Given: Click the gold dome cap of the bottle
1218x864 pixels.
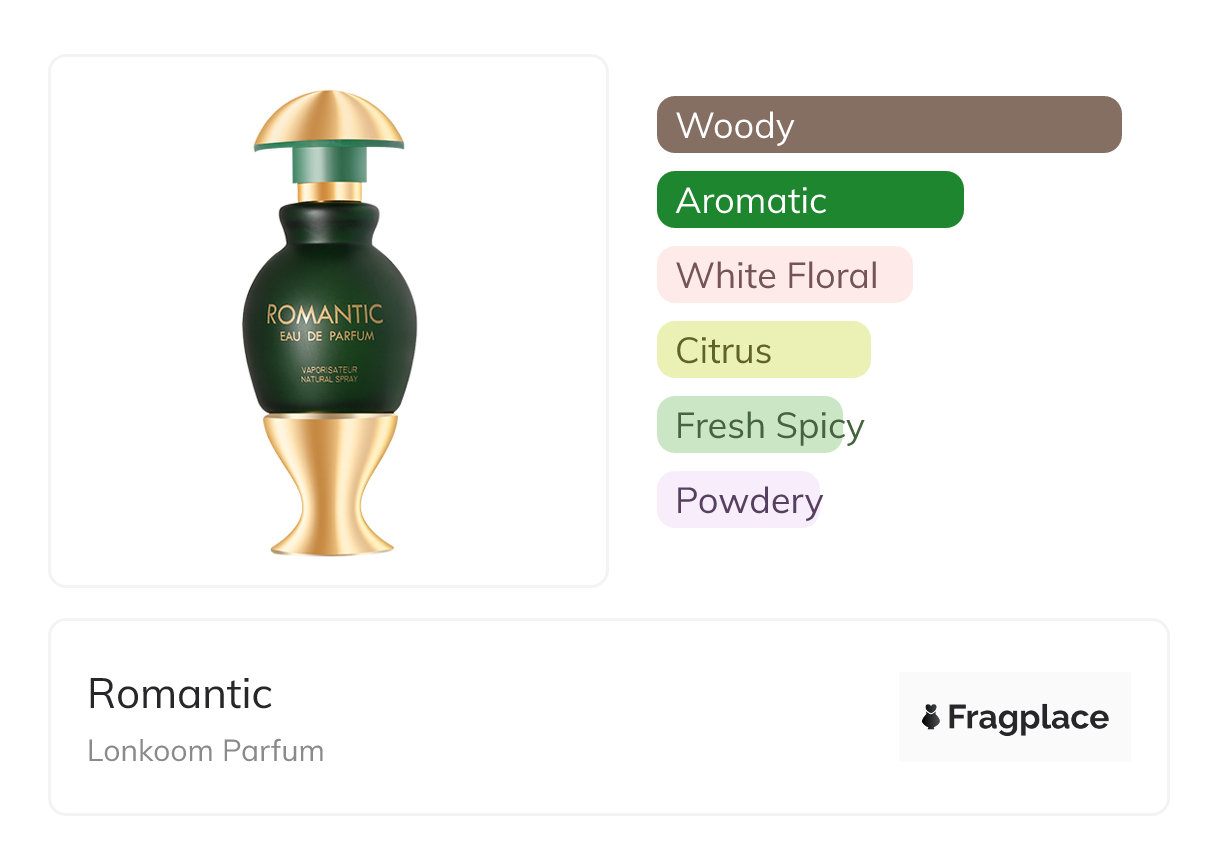Looking at the screenshot, I should [x=329, y=118].
